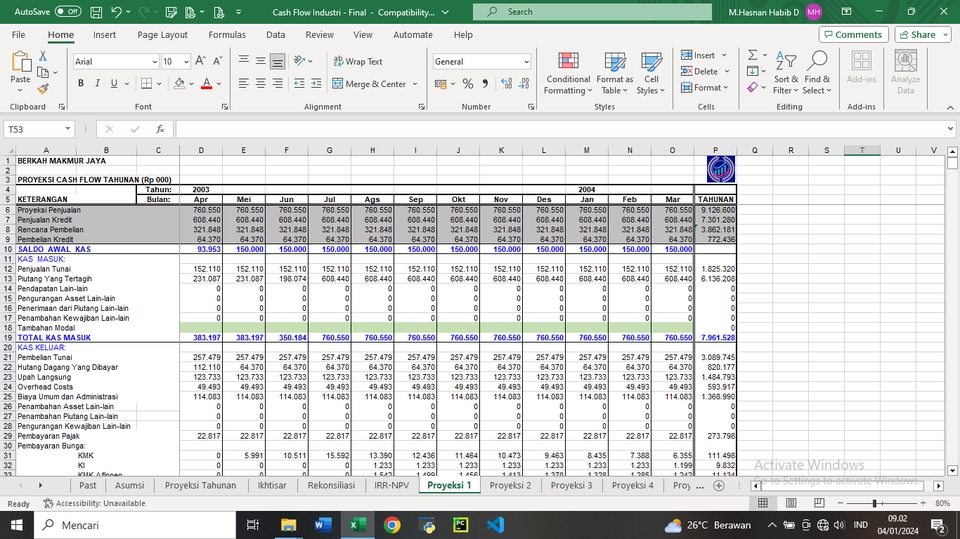Click the Comments button
Screen dimensions: 960x539
pos(853,35)
